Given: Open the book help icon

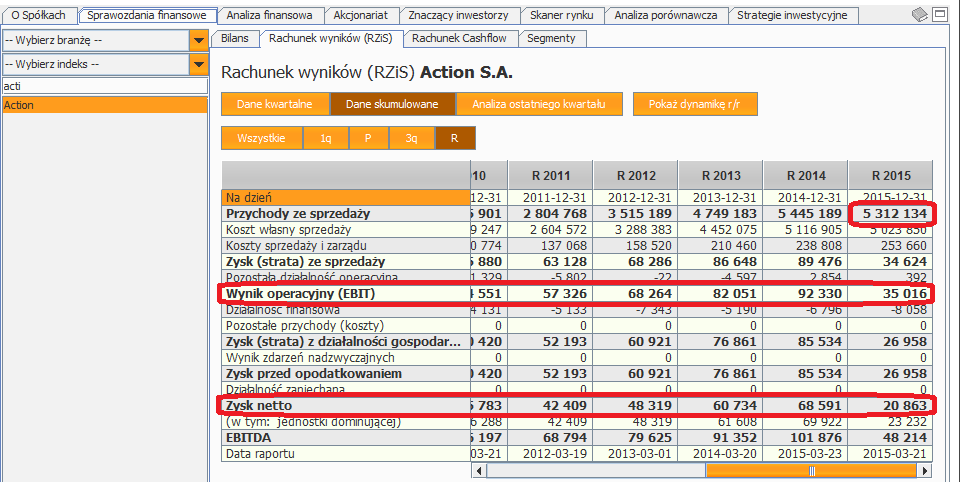Looking at the screenshot, I should 920,14.
